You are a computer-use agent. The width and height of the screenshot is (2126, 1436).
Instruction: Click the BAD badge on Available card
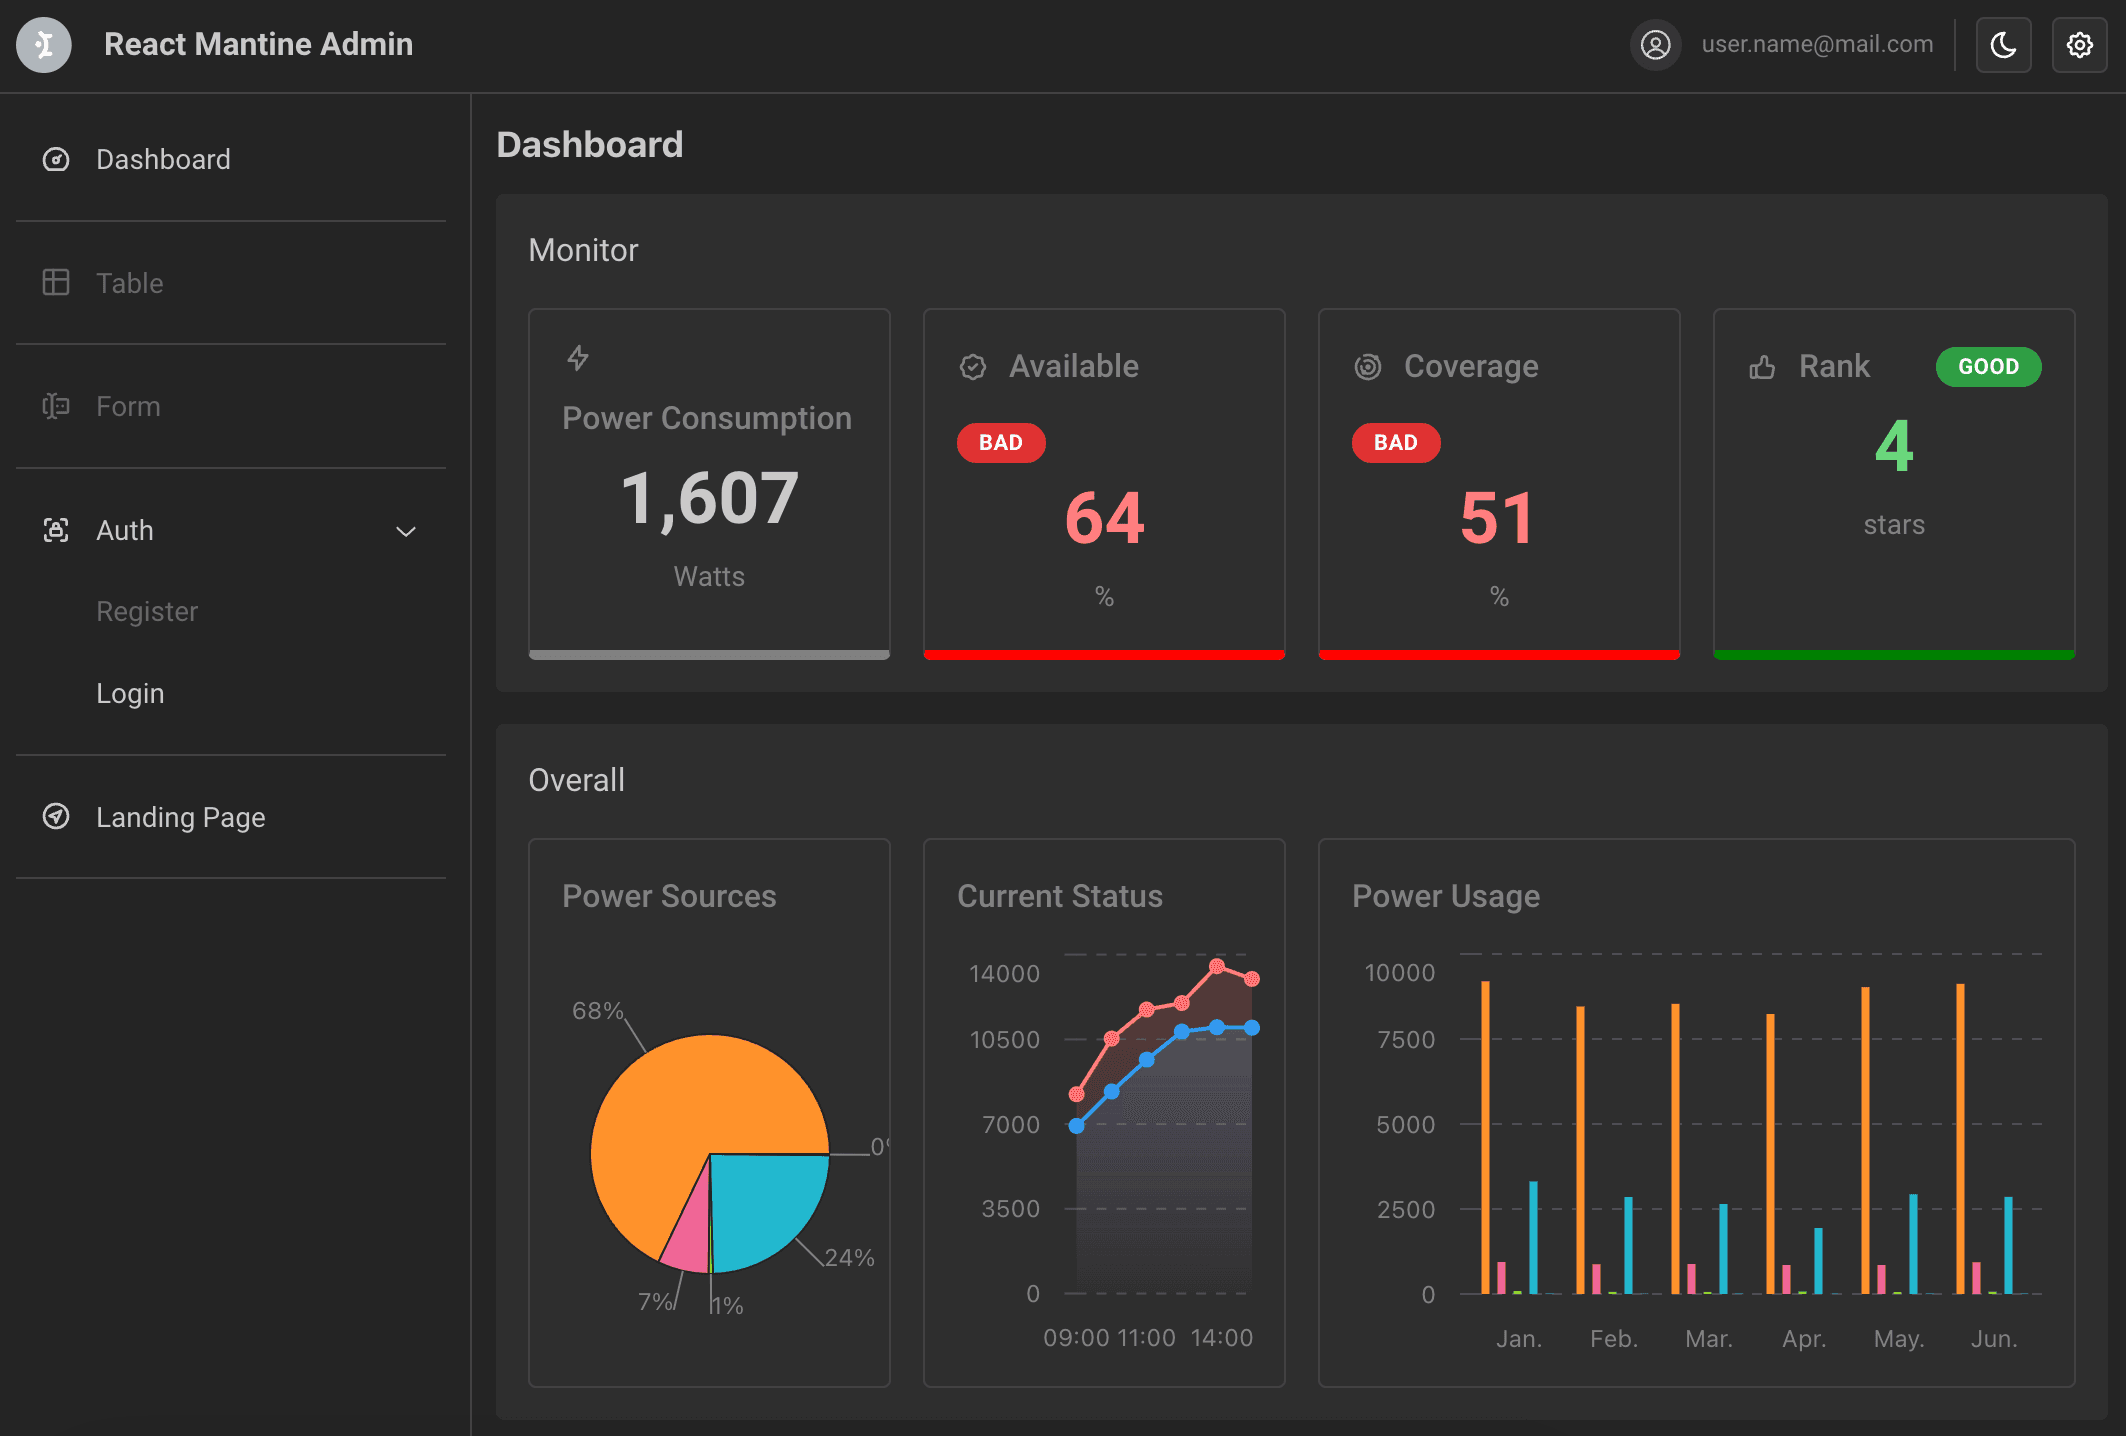(1001, 443)
